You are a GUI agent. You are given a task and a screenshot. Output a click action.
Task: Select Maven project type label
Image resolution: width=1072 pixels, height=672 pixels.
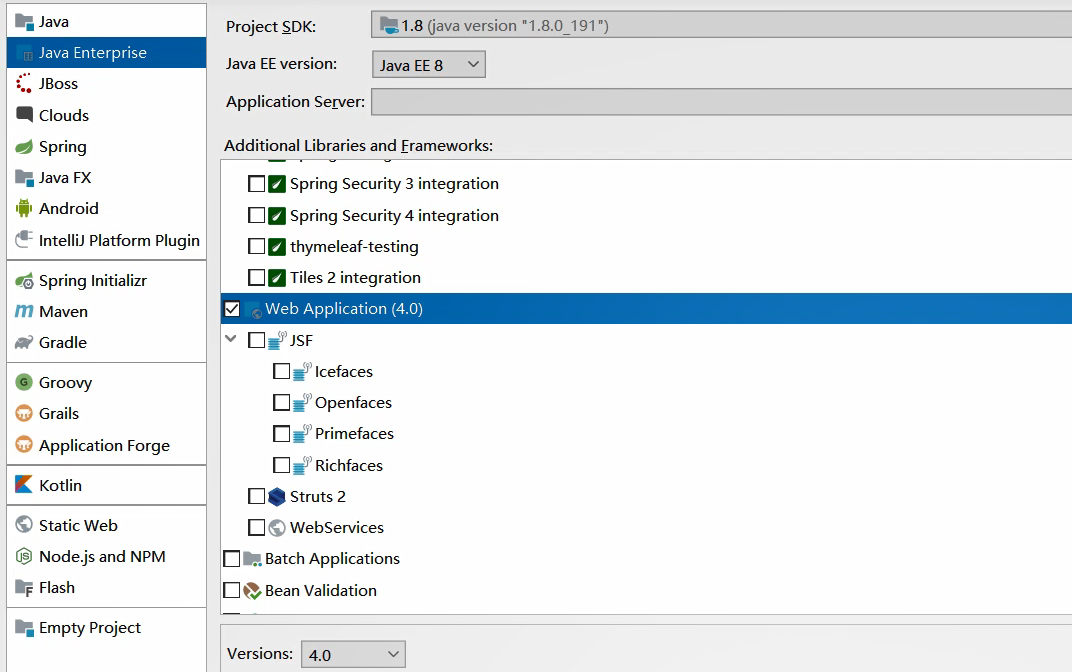(64, 312)
